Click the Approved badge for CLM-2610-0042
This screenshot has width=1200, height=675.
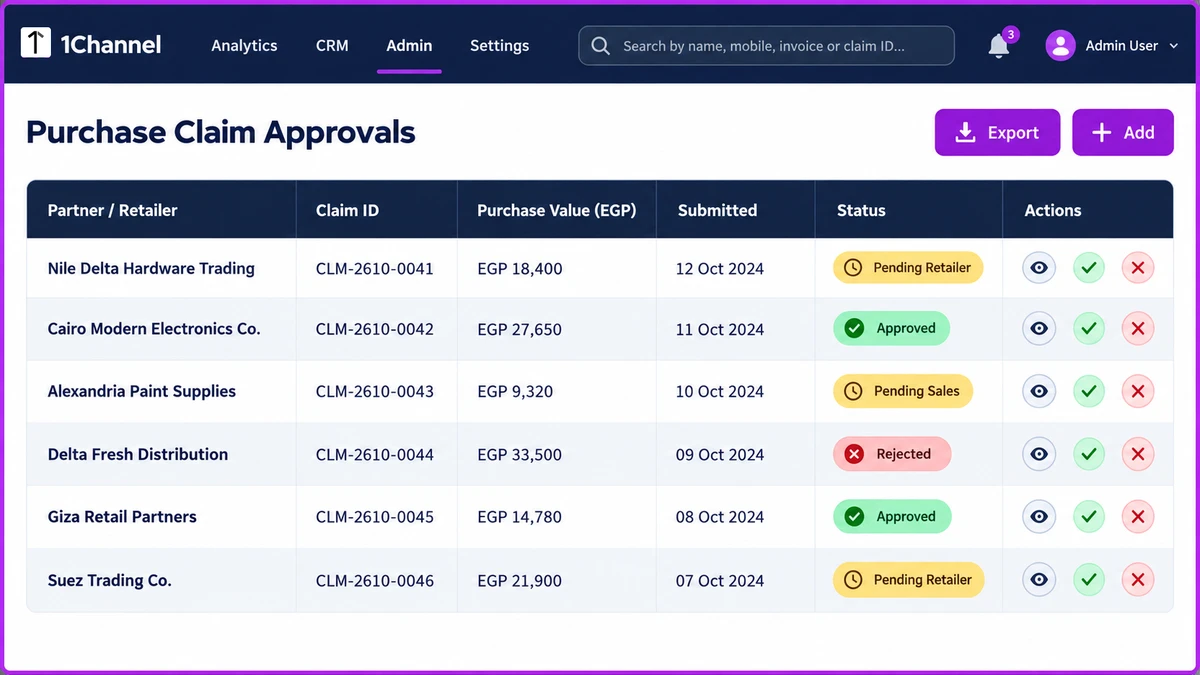coord(891,328)
